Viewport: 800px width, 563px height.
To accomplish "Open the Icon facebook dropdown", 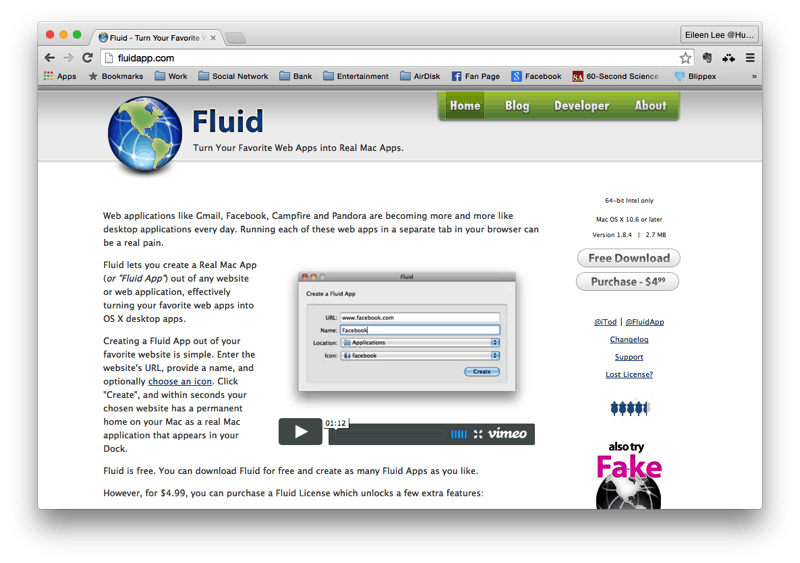I will [420, 355].
